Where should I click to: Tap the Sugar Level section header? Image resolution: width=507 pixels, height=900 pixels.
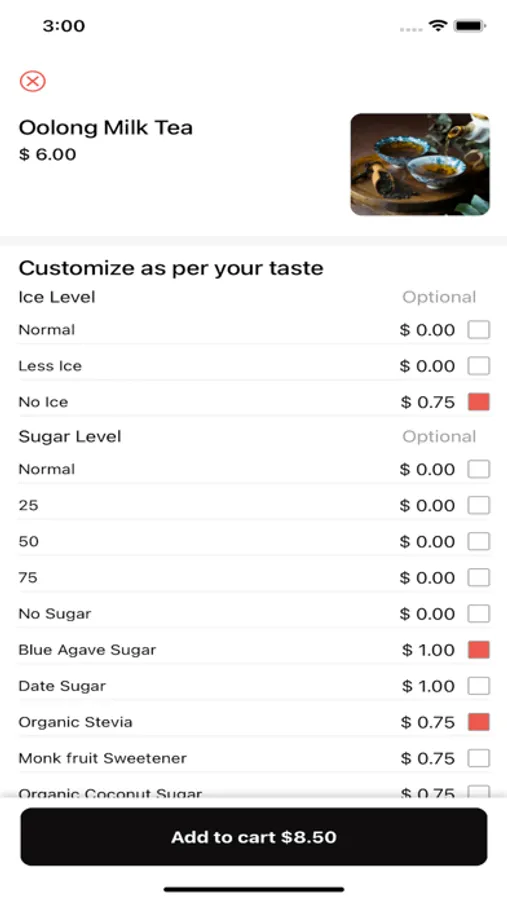pyautogui.click(x=70, y=437)
